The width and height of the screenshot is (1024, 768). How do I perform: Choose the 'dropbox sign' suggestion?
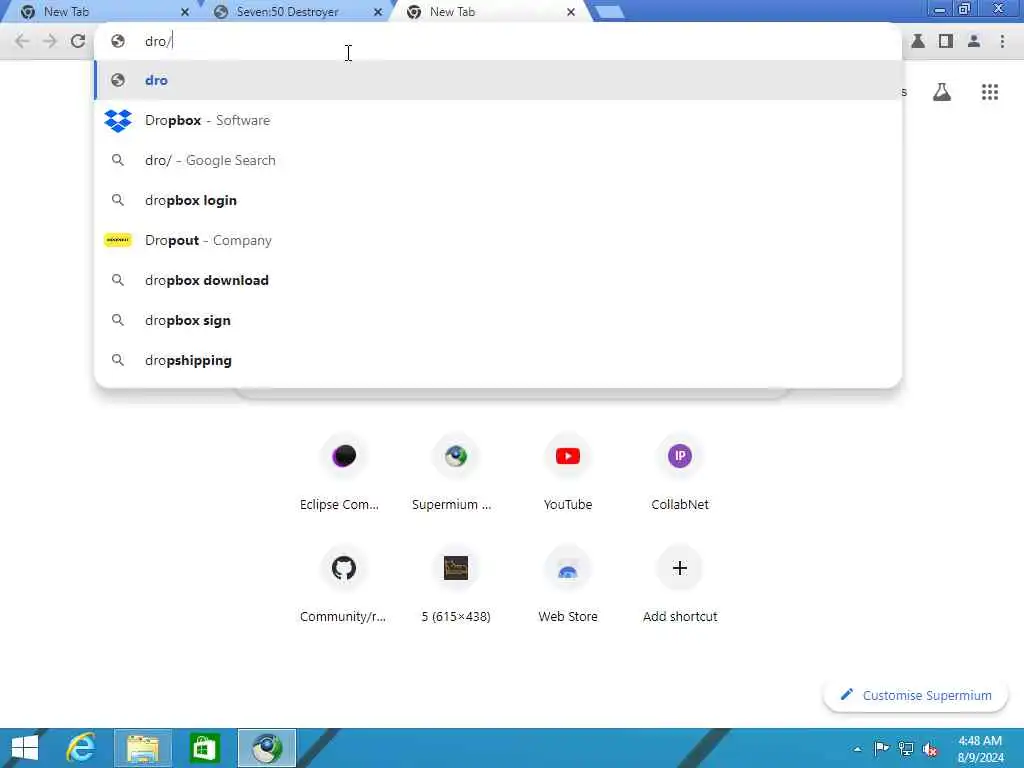[498, 320]
